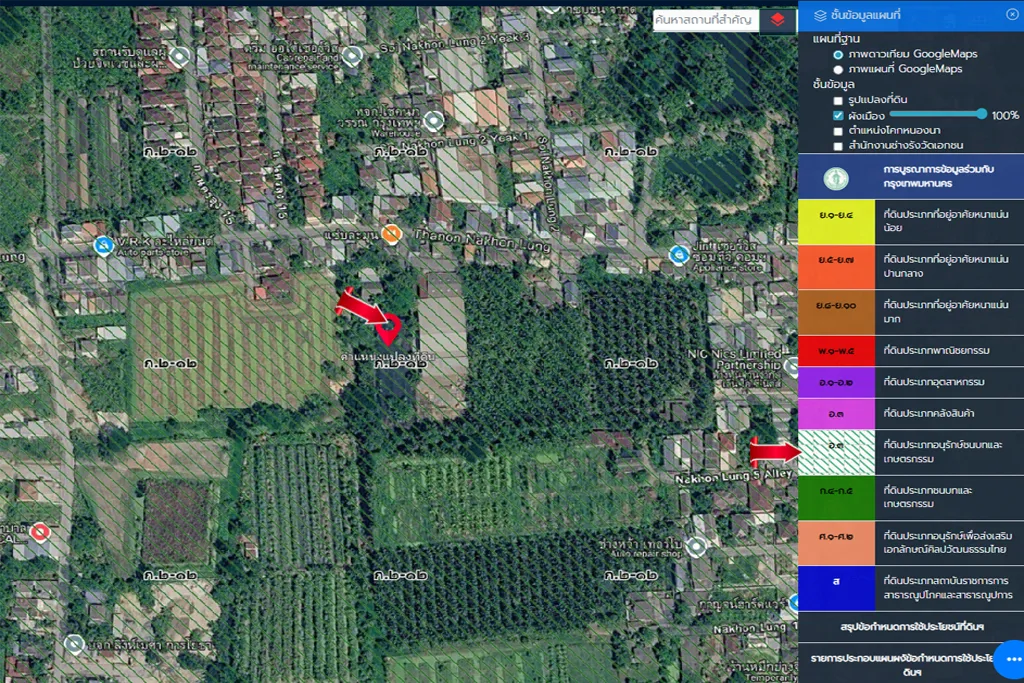Click the warehouse marker near Nakhon Lung 2 Yeak 1

433,121
